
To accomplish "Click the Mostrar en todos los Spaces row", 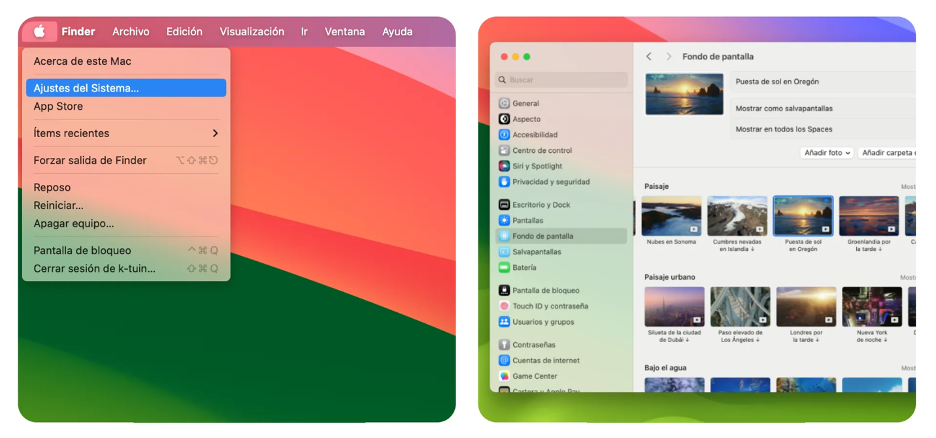I will (823, 129).
